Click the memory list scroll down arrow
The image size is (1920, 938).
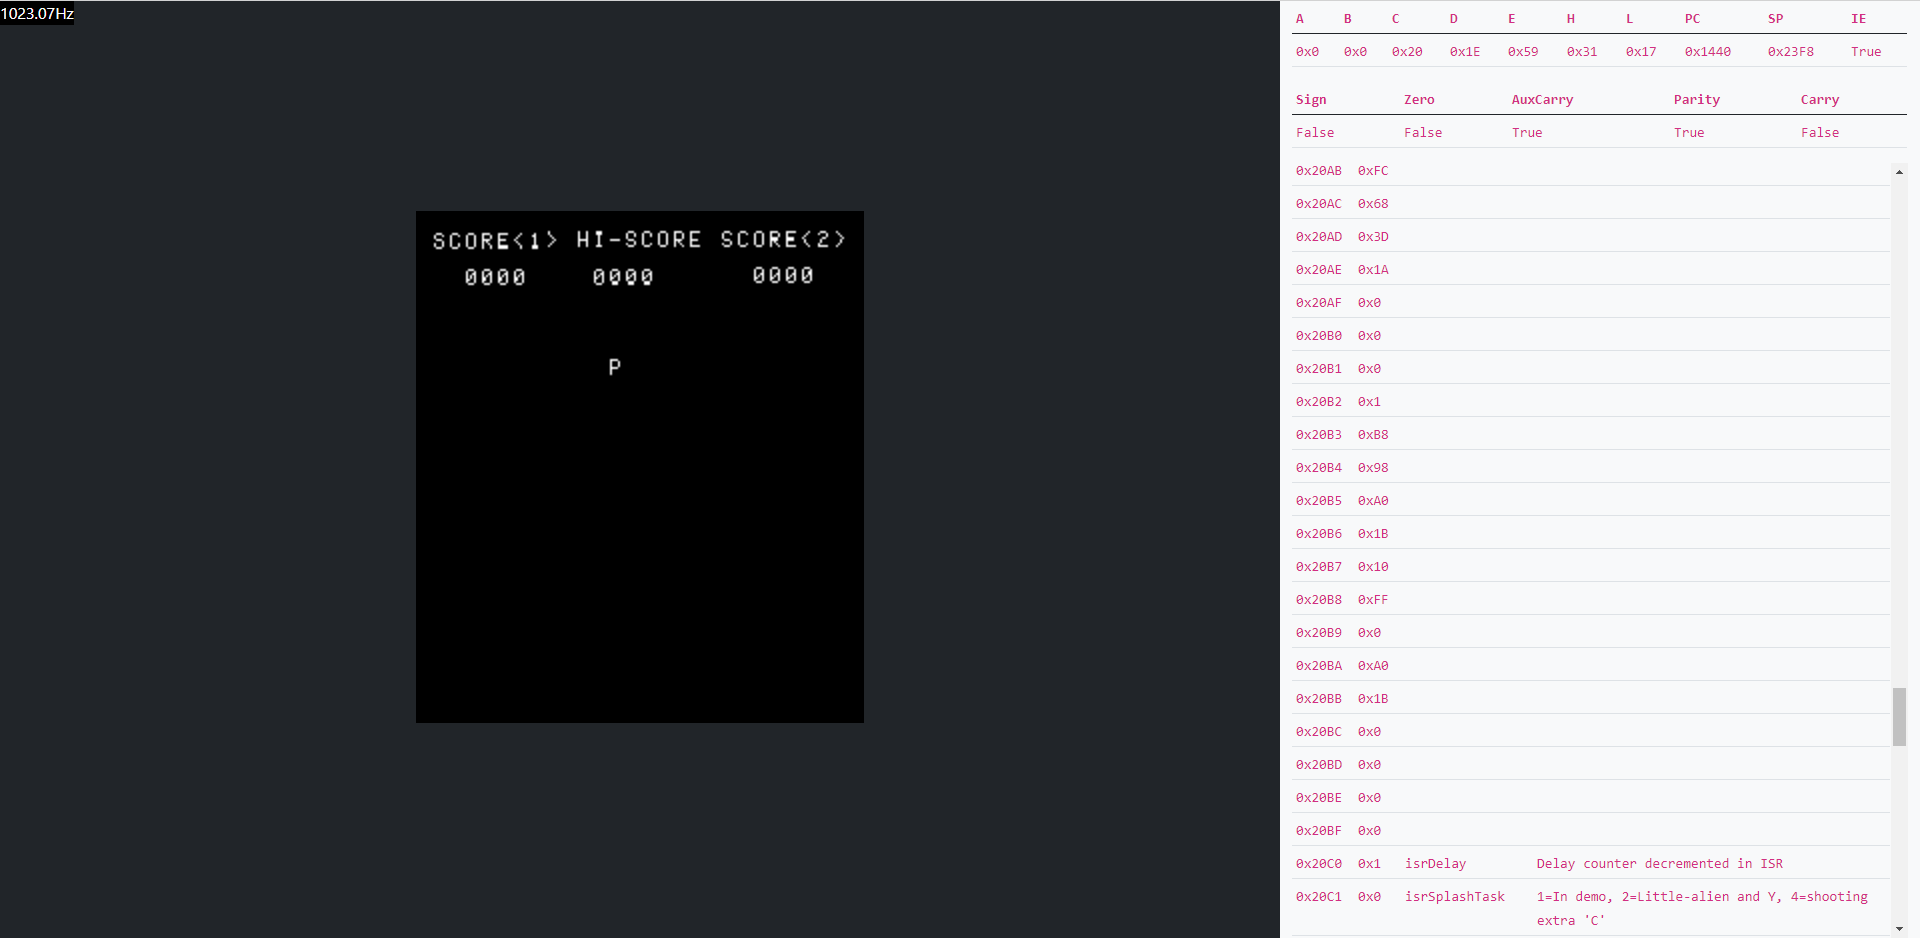point(1899,929)
